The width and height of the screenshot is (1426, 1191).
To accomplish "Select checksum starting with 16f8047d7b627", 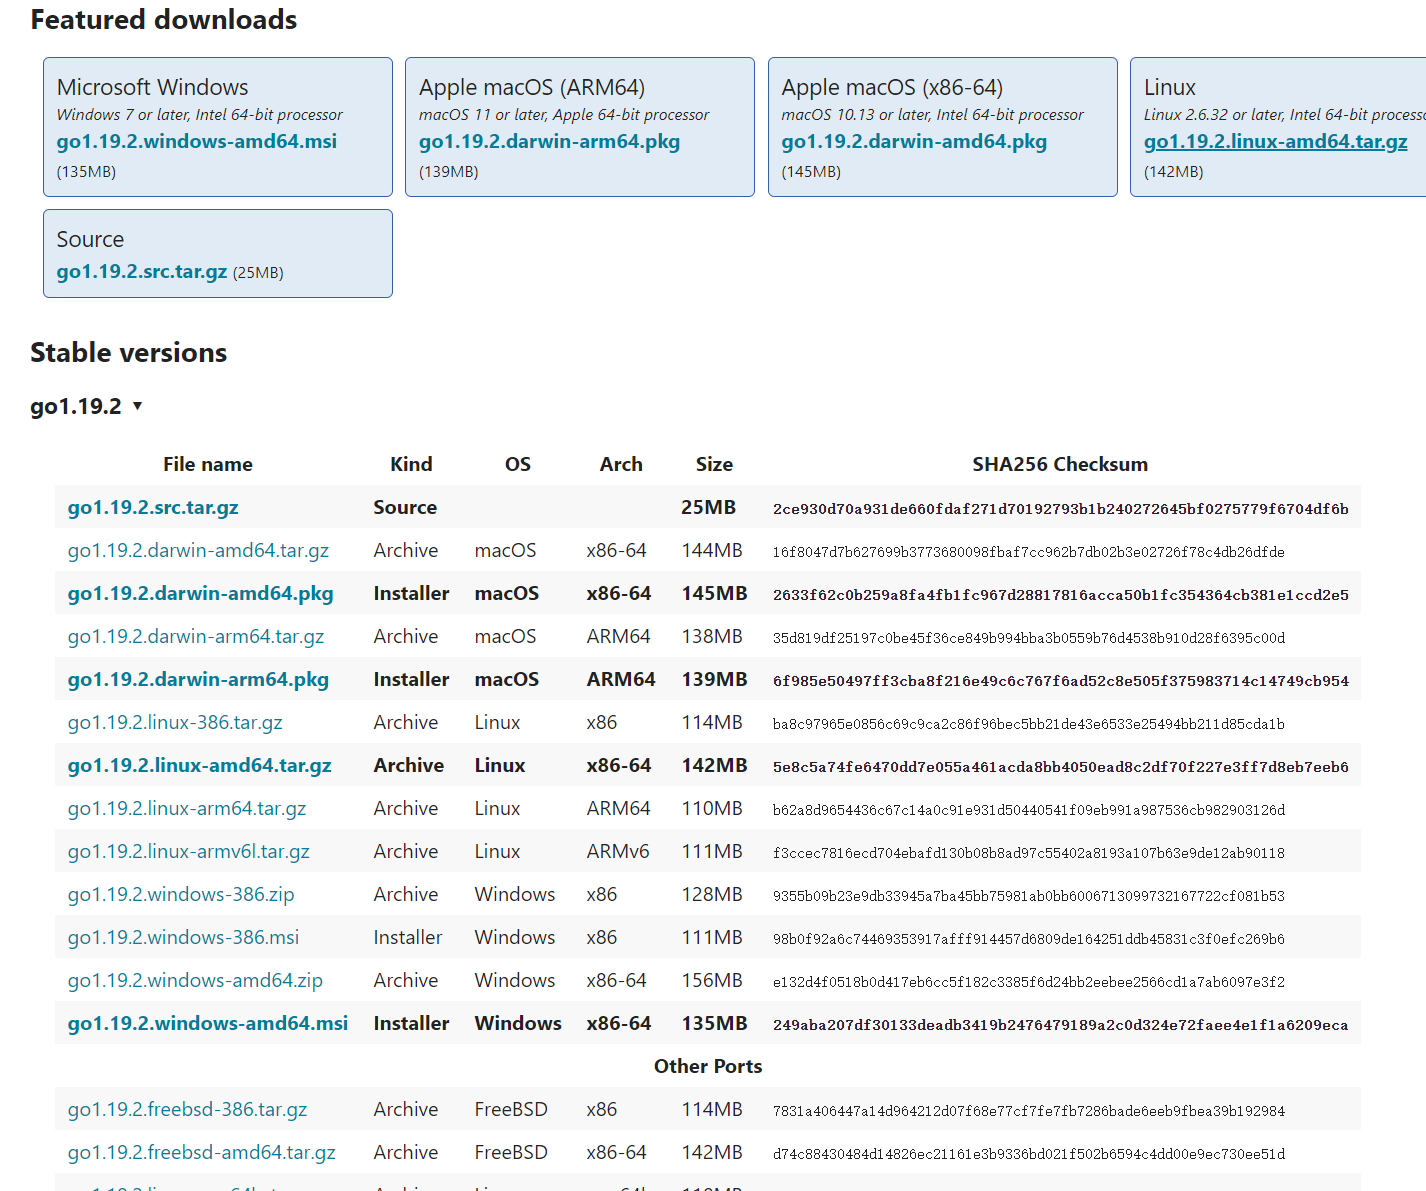I will pyautogui.click(x=1028, y=552).
